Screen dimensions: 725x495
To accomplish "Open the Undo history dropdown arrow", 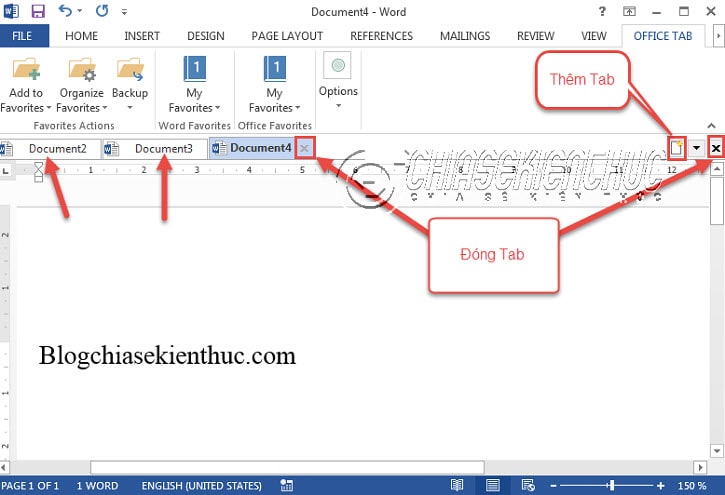I will (x=80, y=11).
